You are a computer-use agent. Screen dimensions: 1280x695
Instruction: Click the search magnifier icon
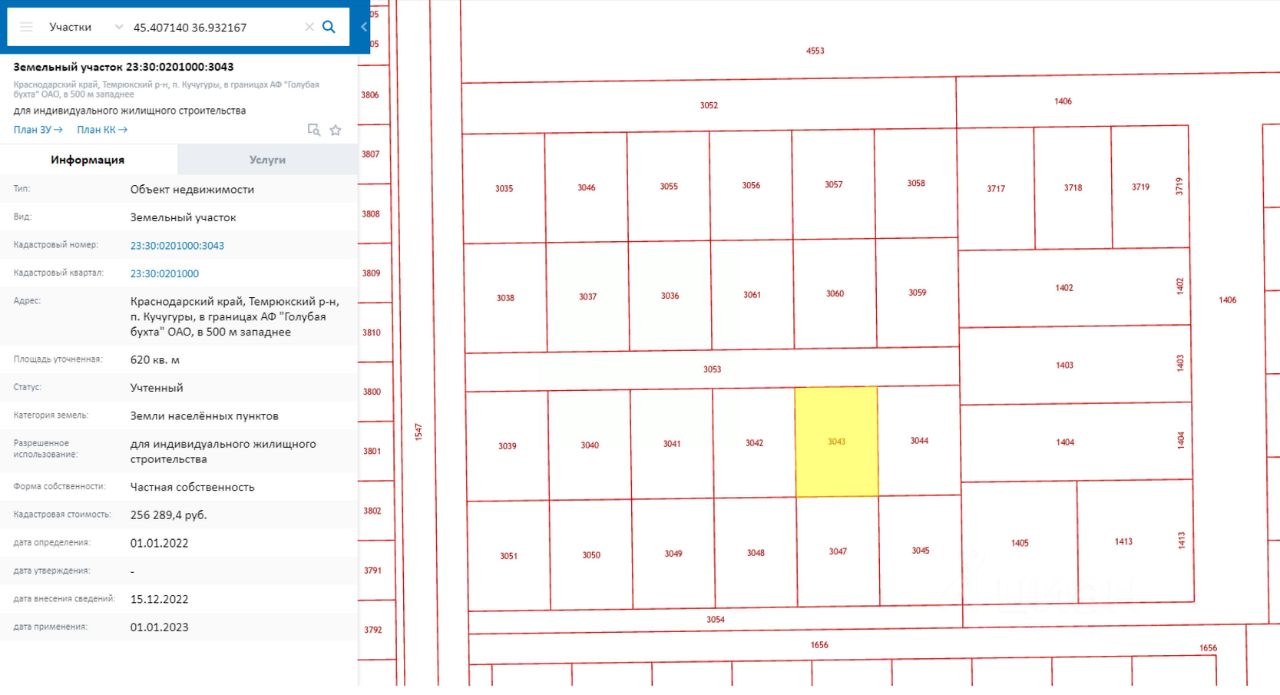328,27
